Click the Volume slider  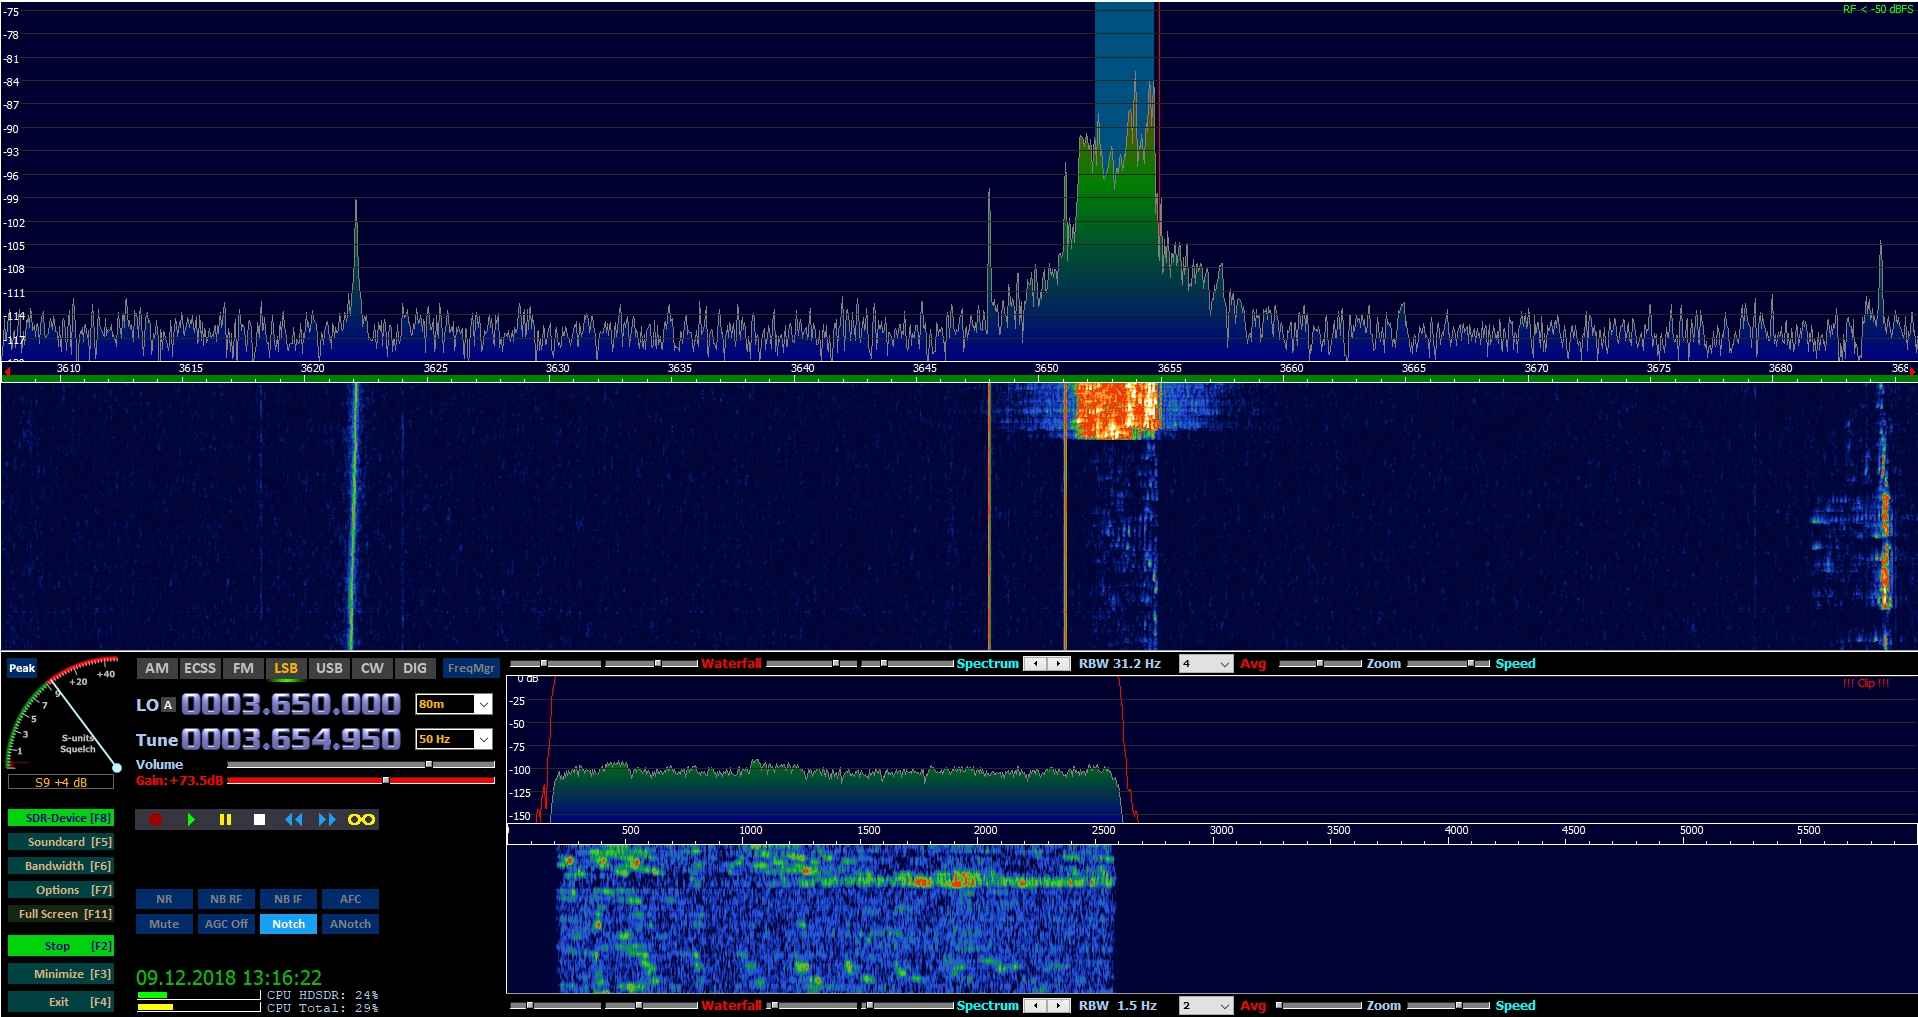click(360, 764)
